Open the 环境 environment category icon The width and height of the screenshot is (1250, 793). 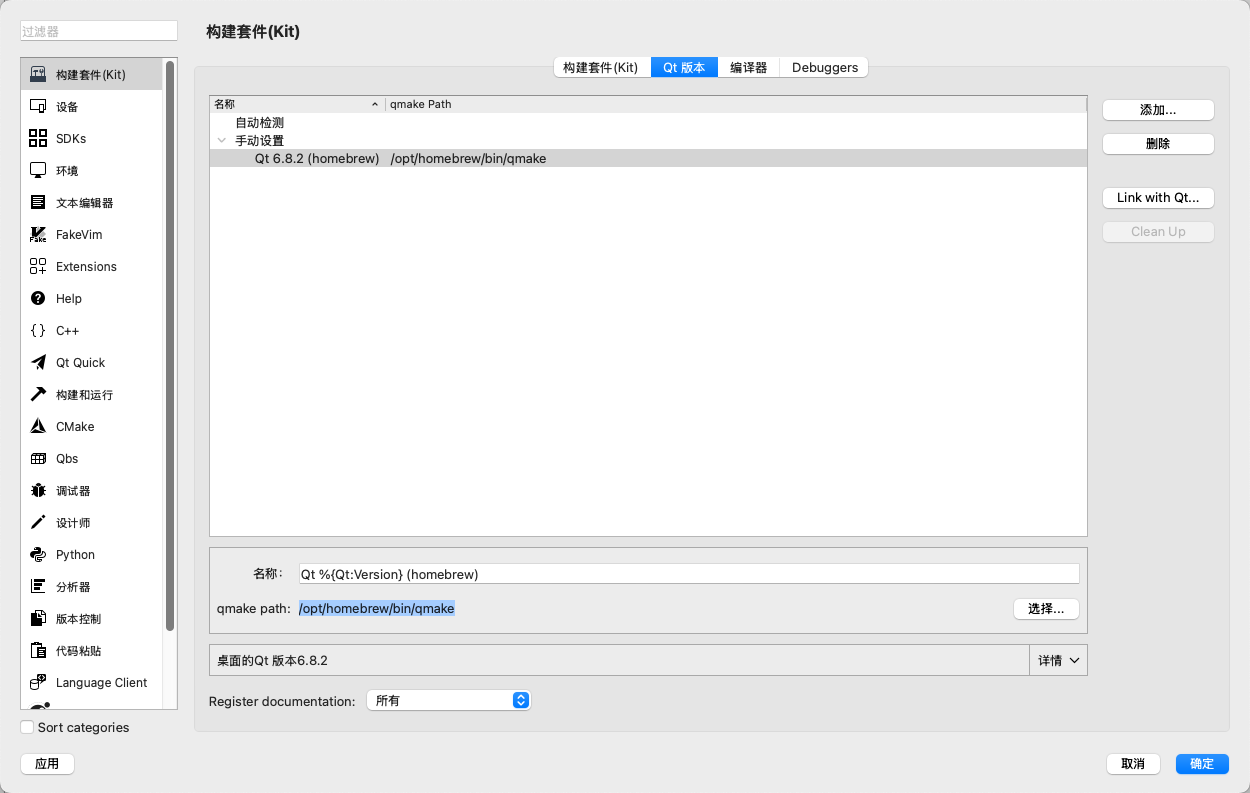click(38, 171)
